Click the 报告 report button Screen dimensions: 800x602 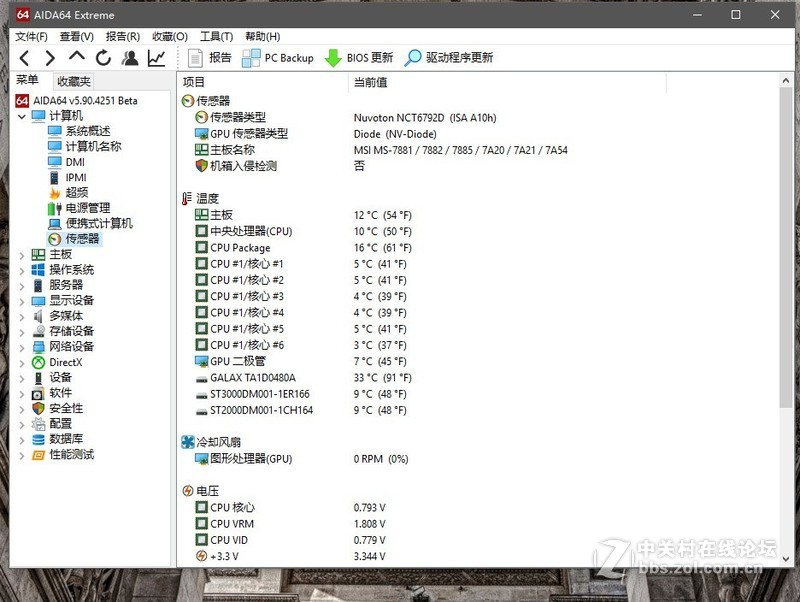pyautogui.click(x=209, y=58)
